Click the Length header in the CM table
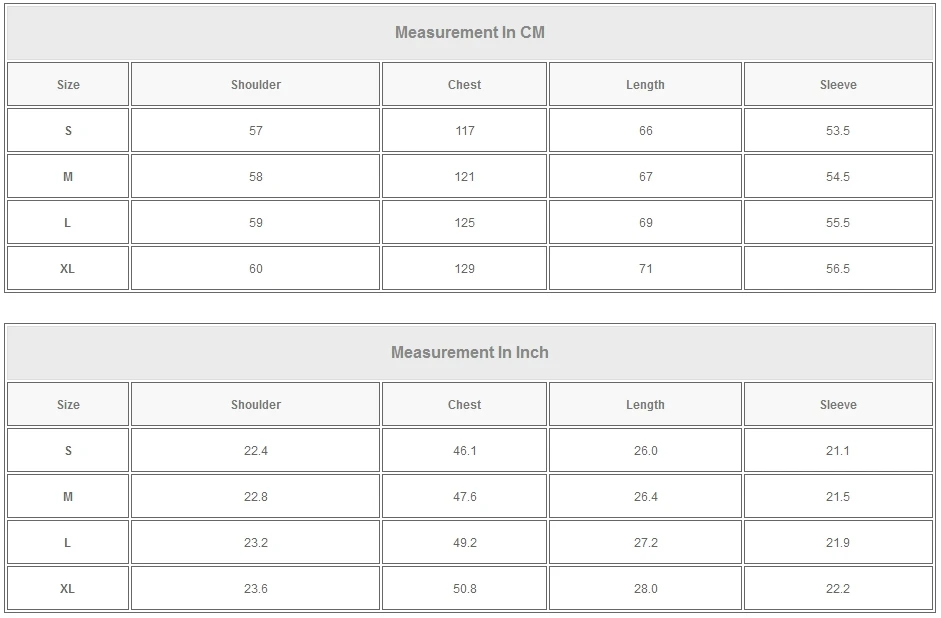 645,85
